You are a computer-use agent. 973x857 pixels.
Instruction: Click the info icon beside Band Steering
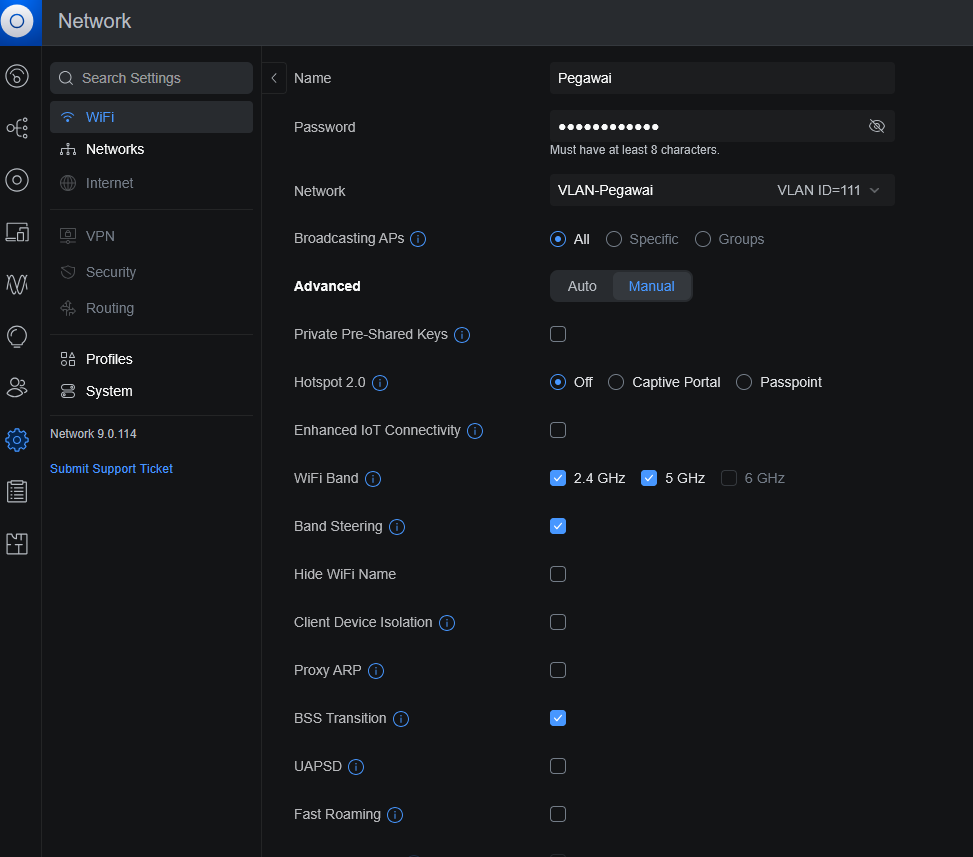(x=397, y=527)
